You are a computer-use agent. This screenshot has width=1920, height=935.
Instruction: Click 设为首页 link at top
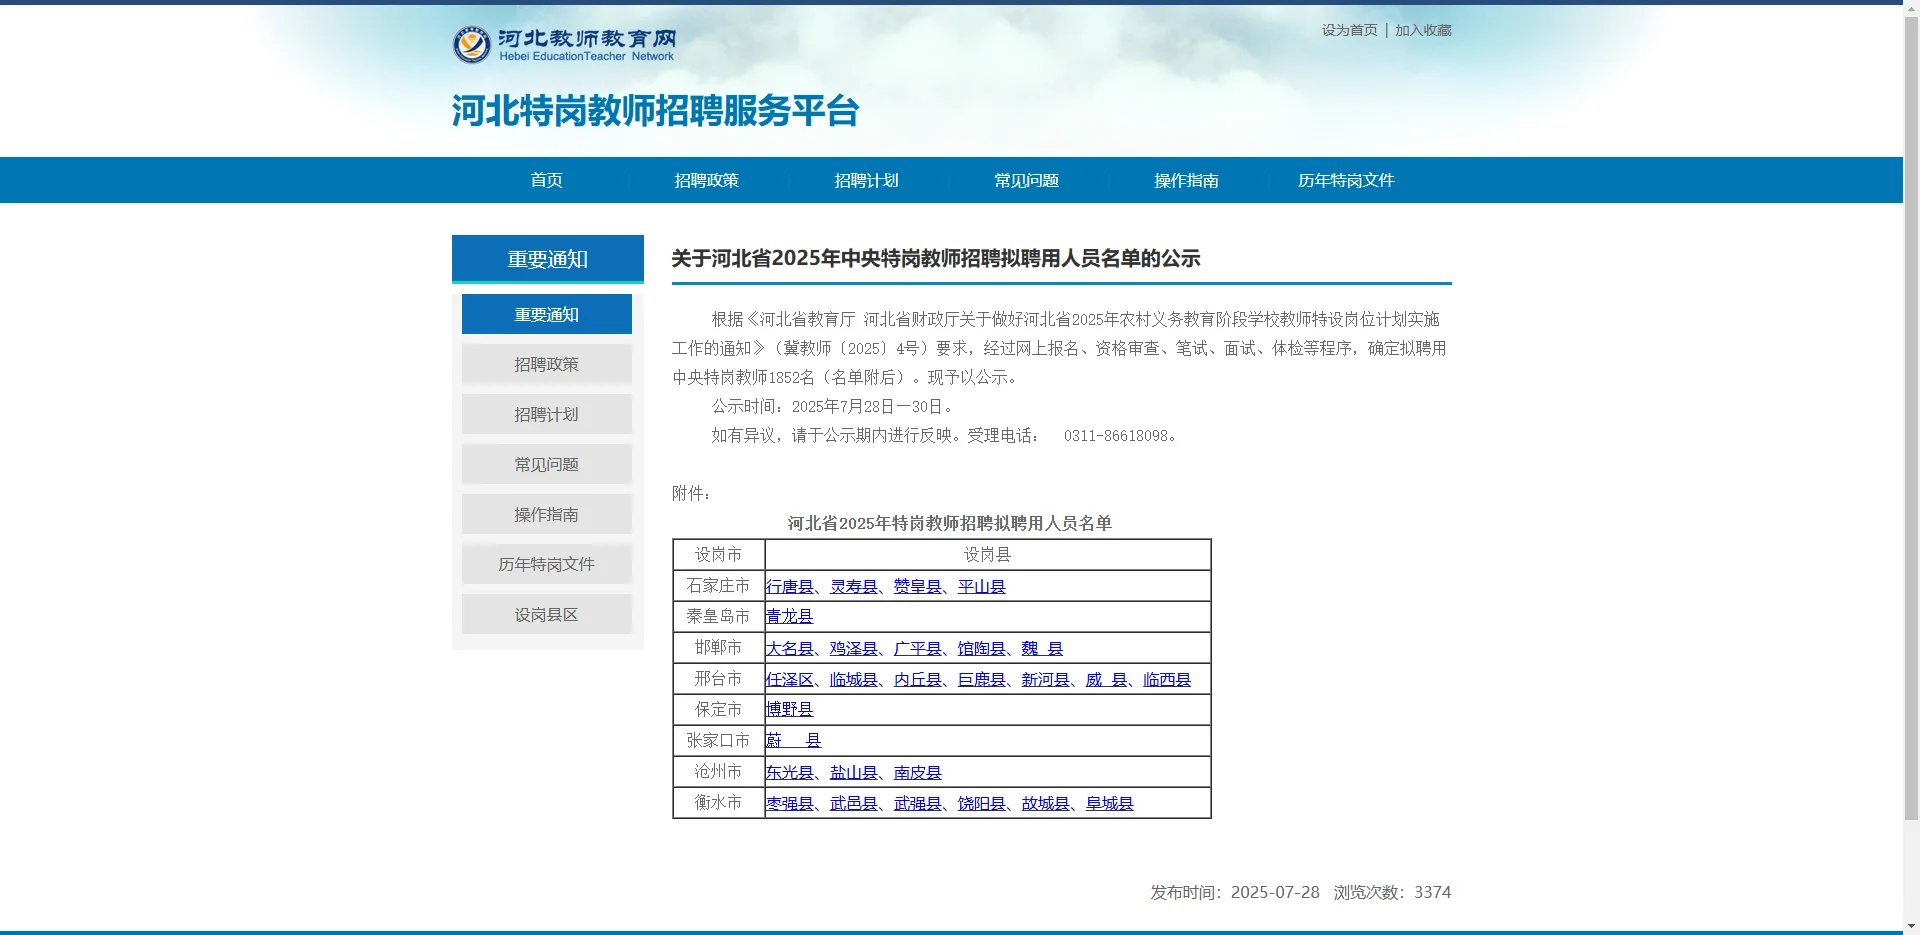click(1349, 30)
